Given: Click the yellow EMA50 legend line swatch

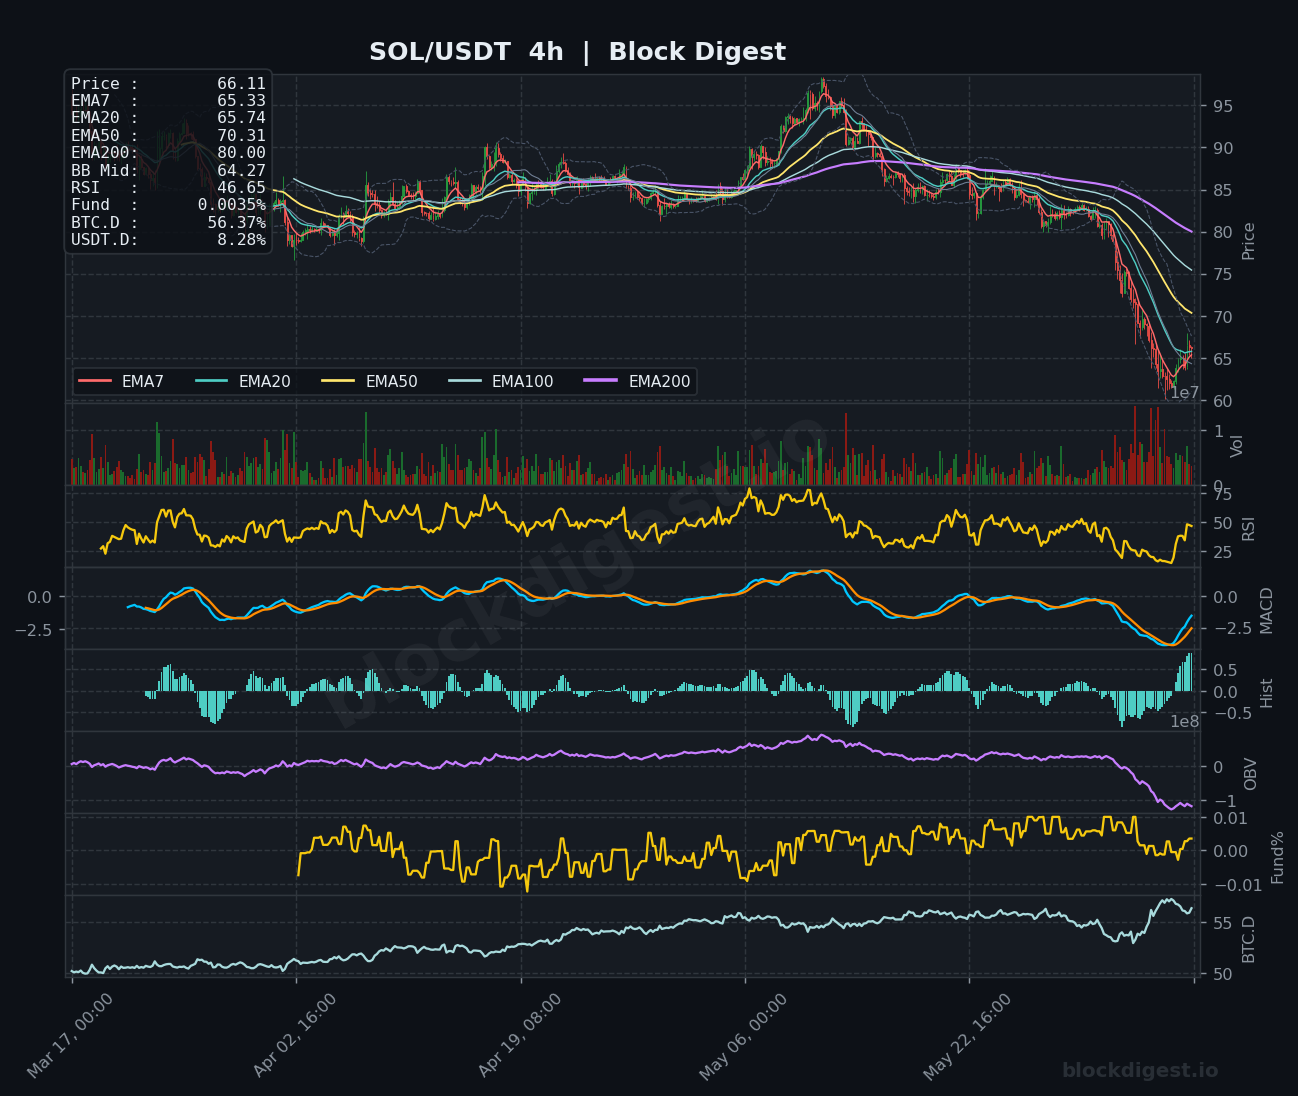Looking at the screenshot, I should [339, 381].
